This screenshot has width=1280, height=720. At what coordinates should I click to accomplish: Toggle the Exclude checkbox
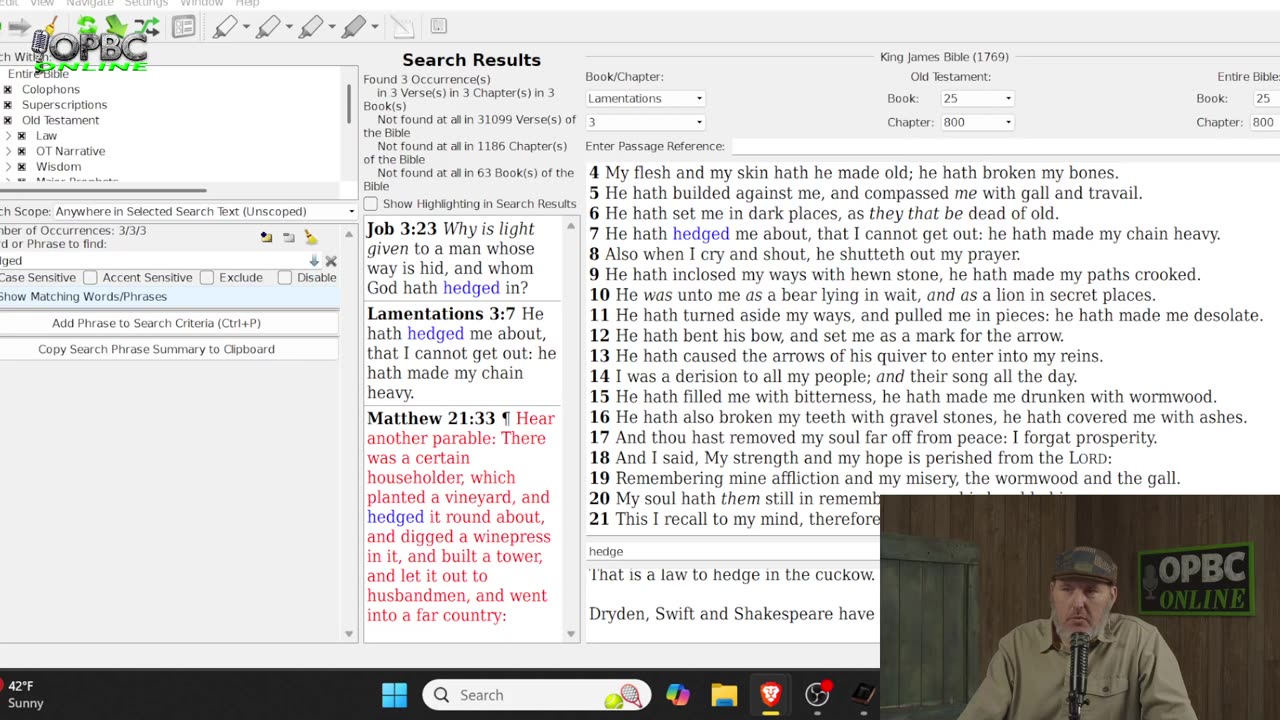pyautogui.click(x=207, y=277)
